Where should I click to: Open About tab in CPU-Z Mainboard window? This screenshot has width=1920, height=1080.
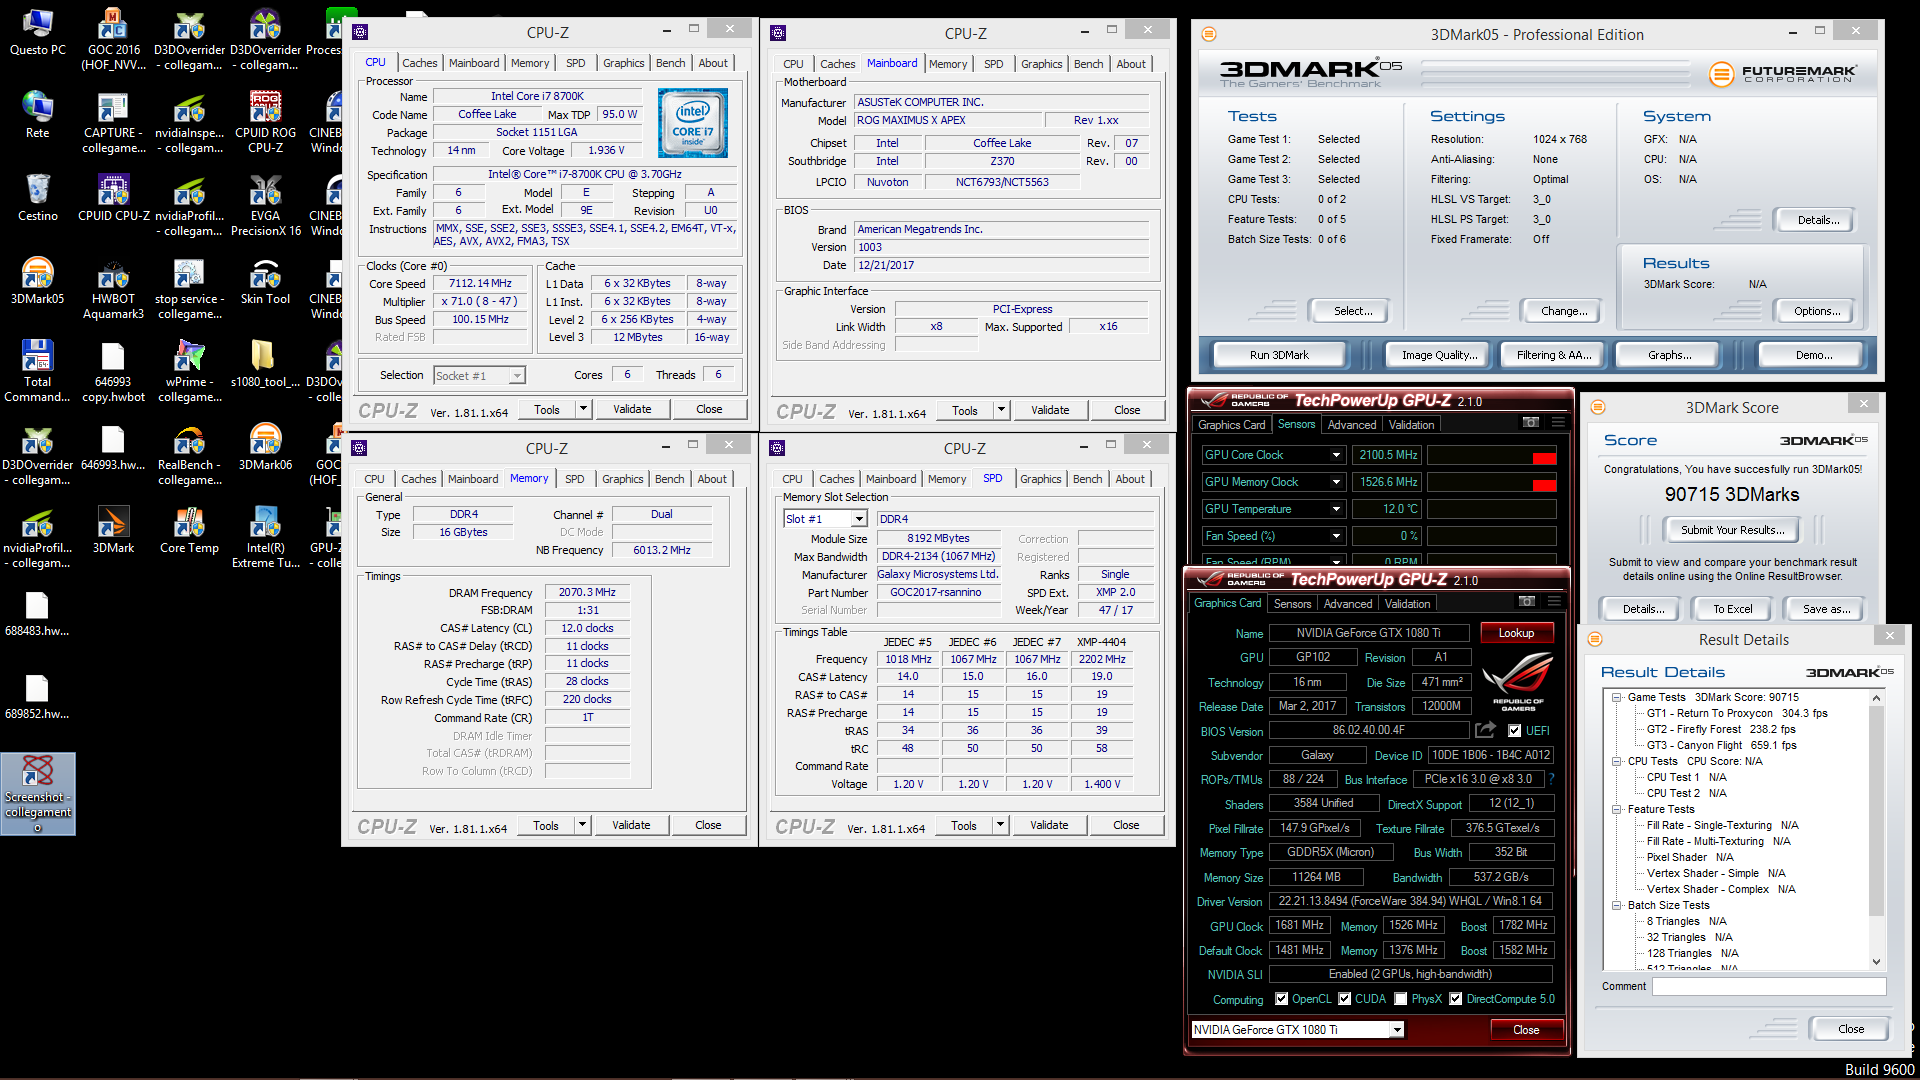(1131, 64)
